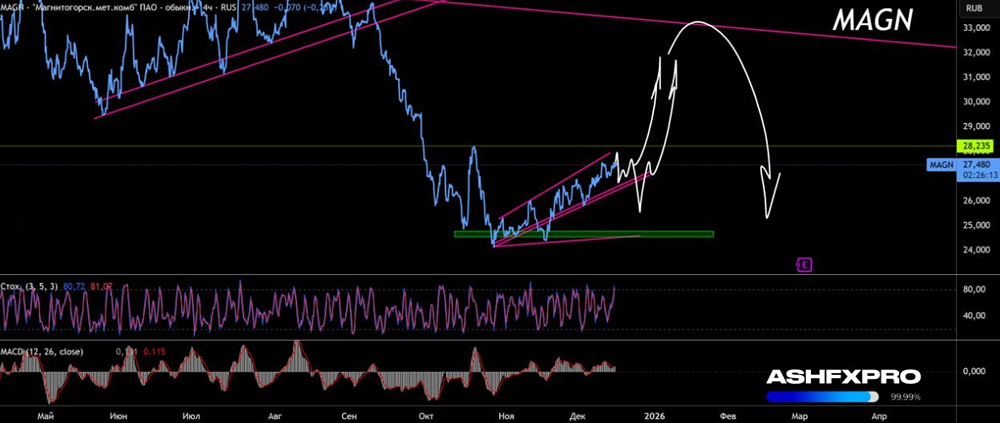The image size is (1000, 423).
Task: Click the green 28,235 price label
Action: pyautogui.click(x=973, y=146)
